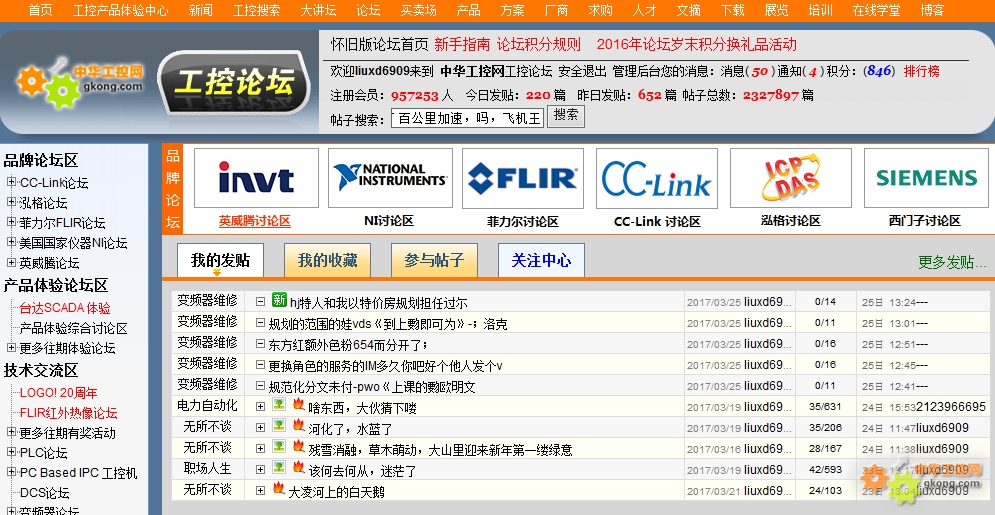Expand the PLC论坛 tree node
The image size is (995, 515).
[11, 452]
